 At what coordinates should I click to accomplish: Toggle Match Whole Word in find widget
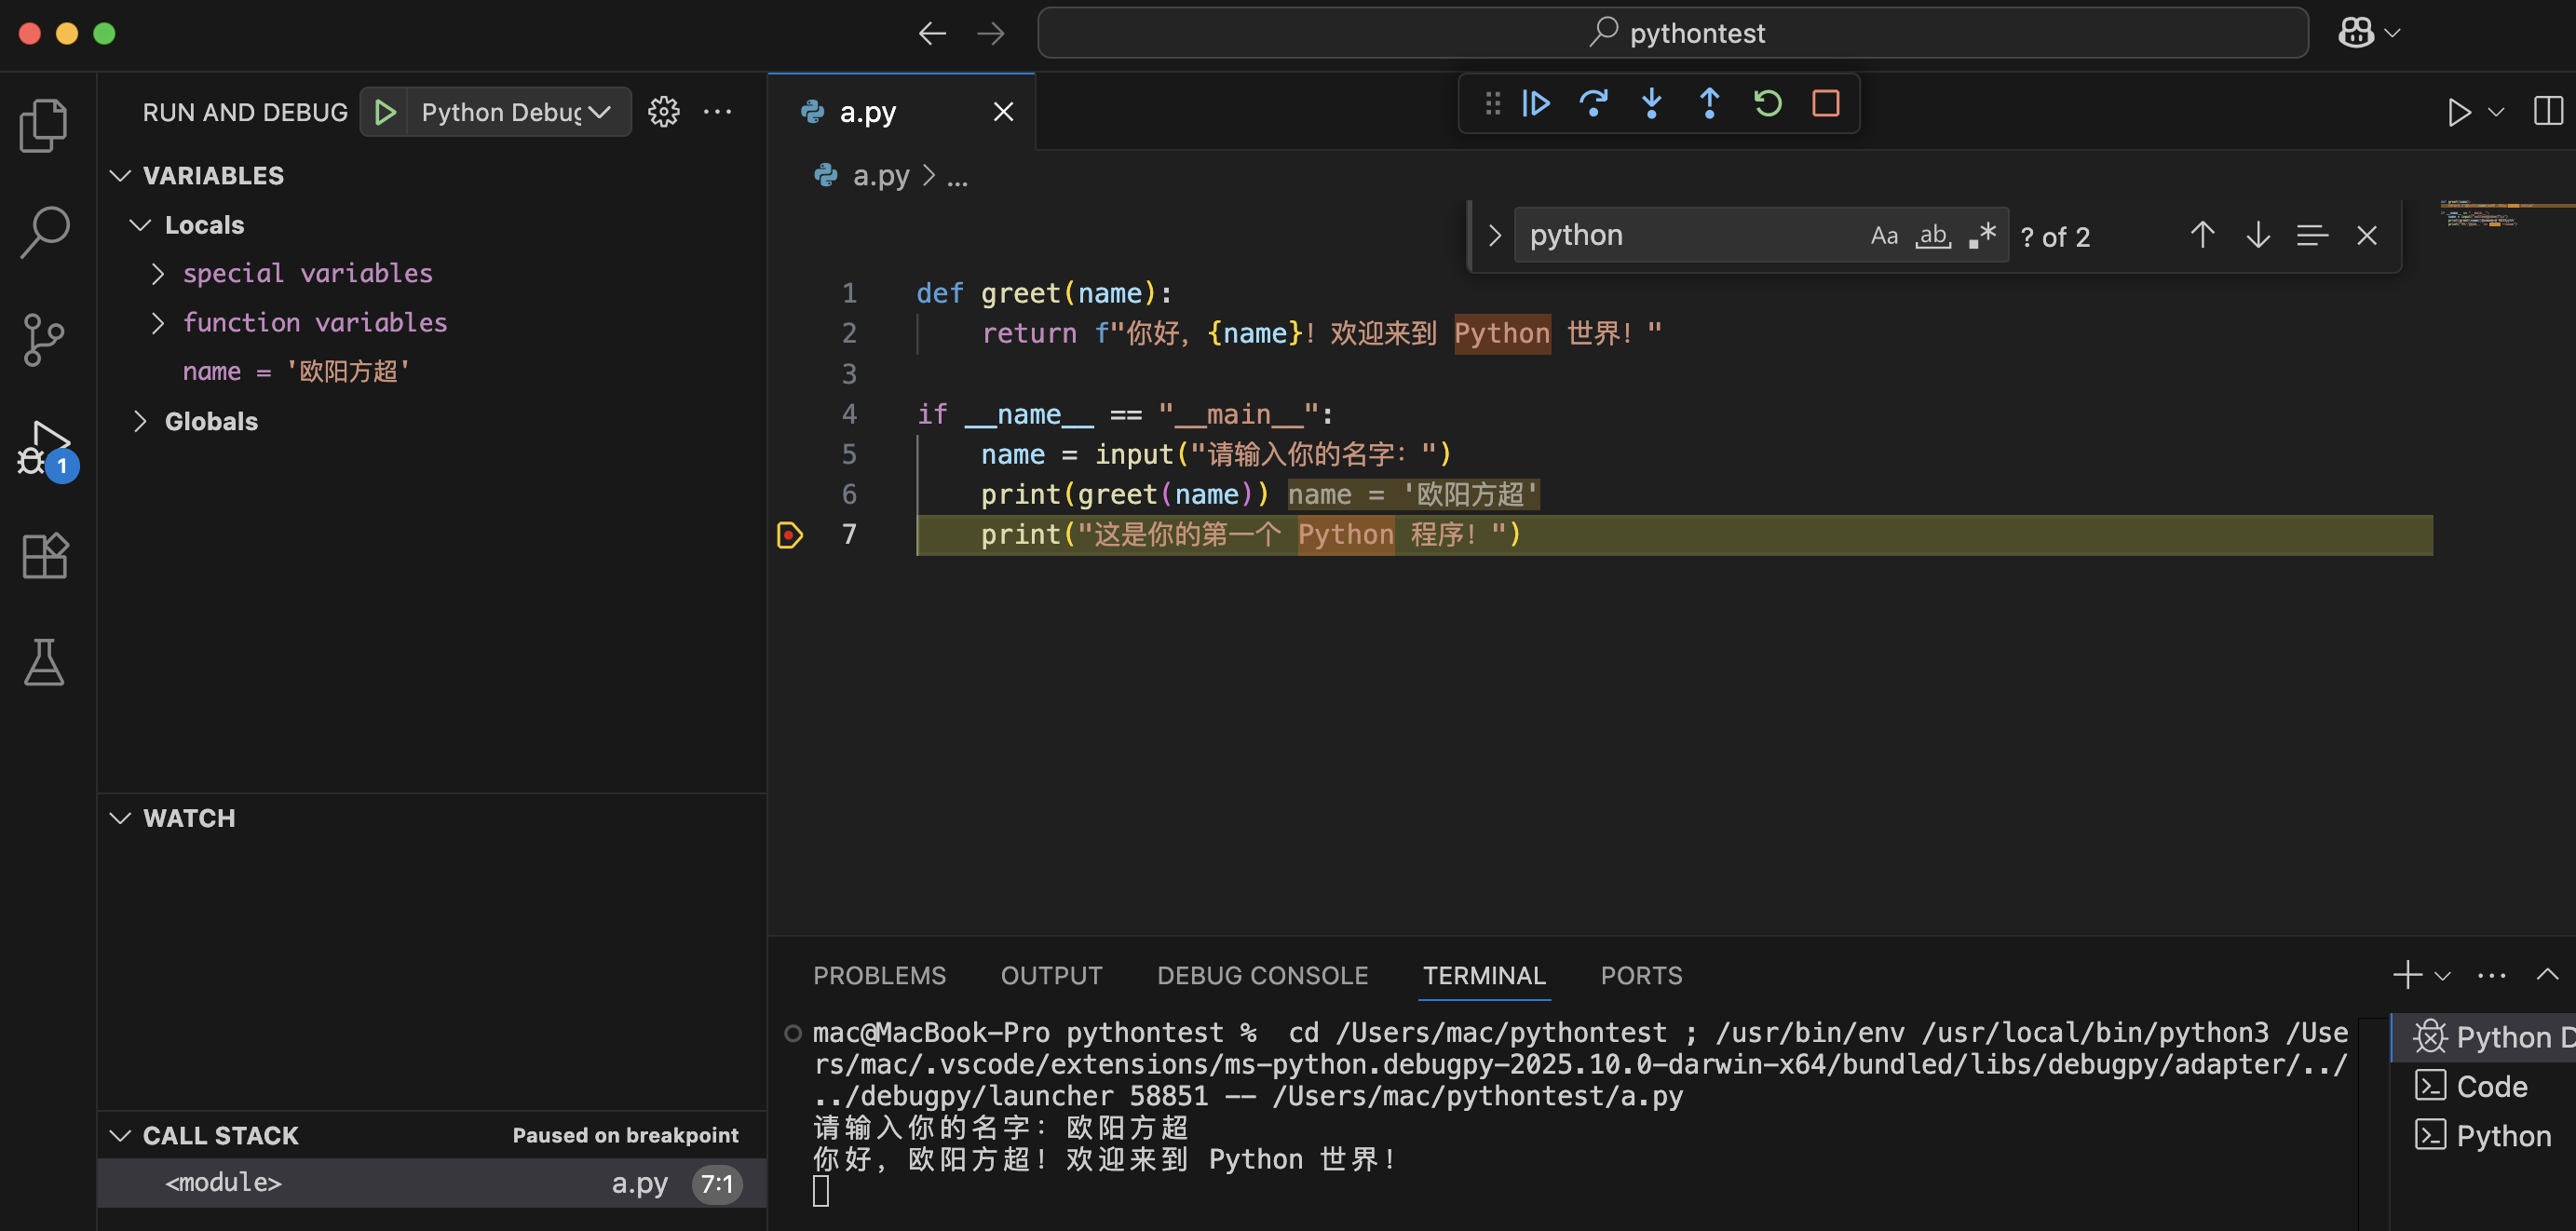1933,235
